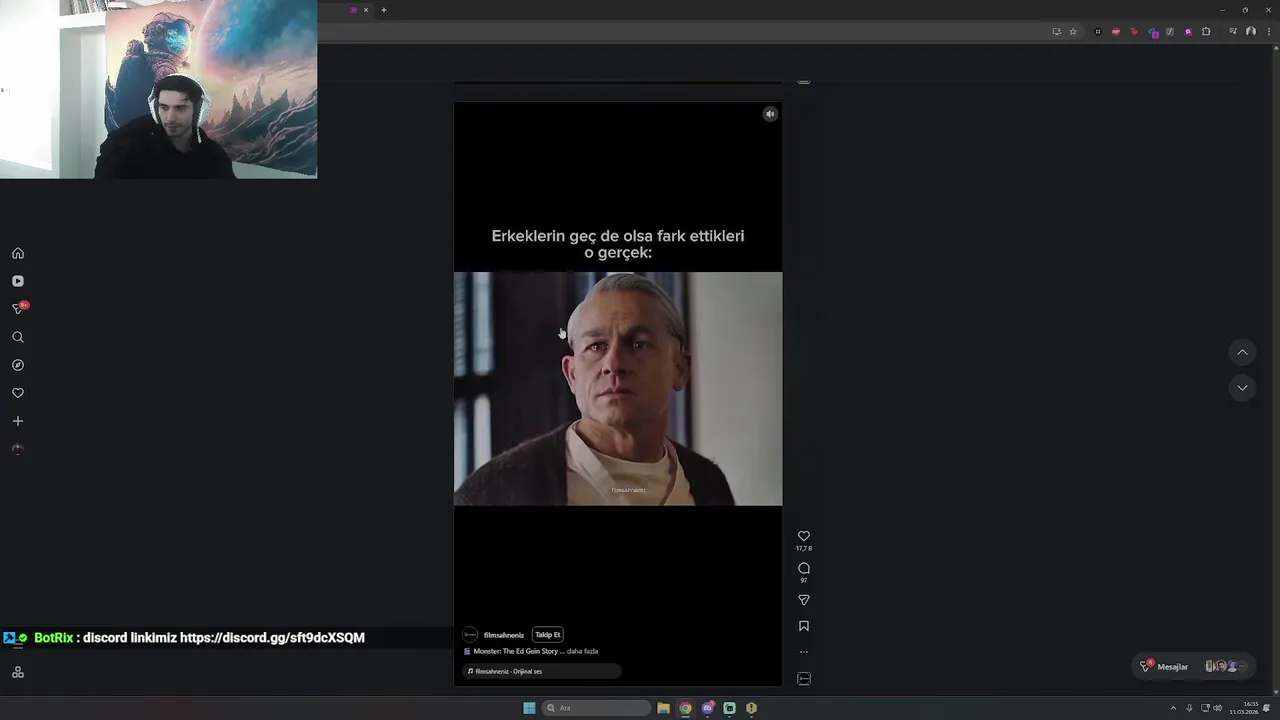Open Discord from the taskbar
Viewport: 1280px width, 720px height.
click(x=708, y=708)
